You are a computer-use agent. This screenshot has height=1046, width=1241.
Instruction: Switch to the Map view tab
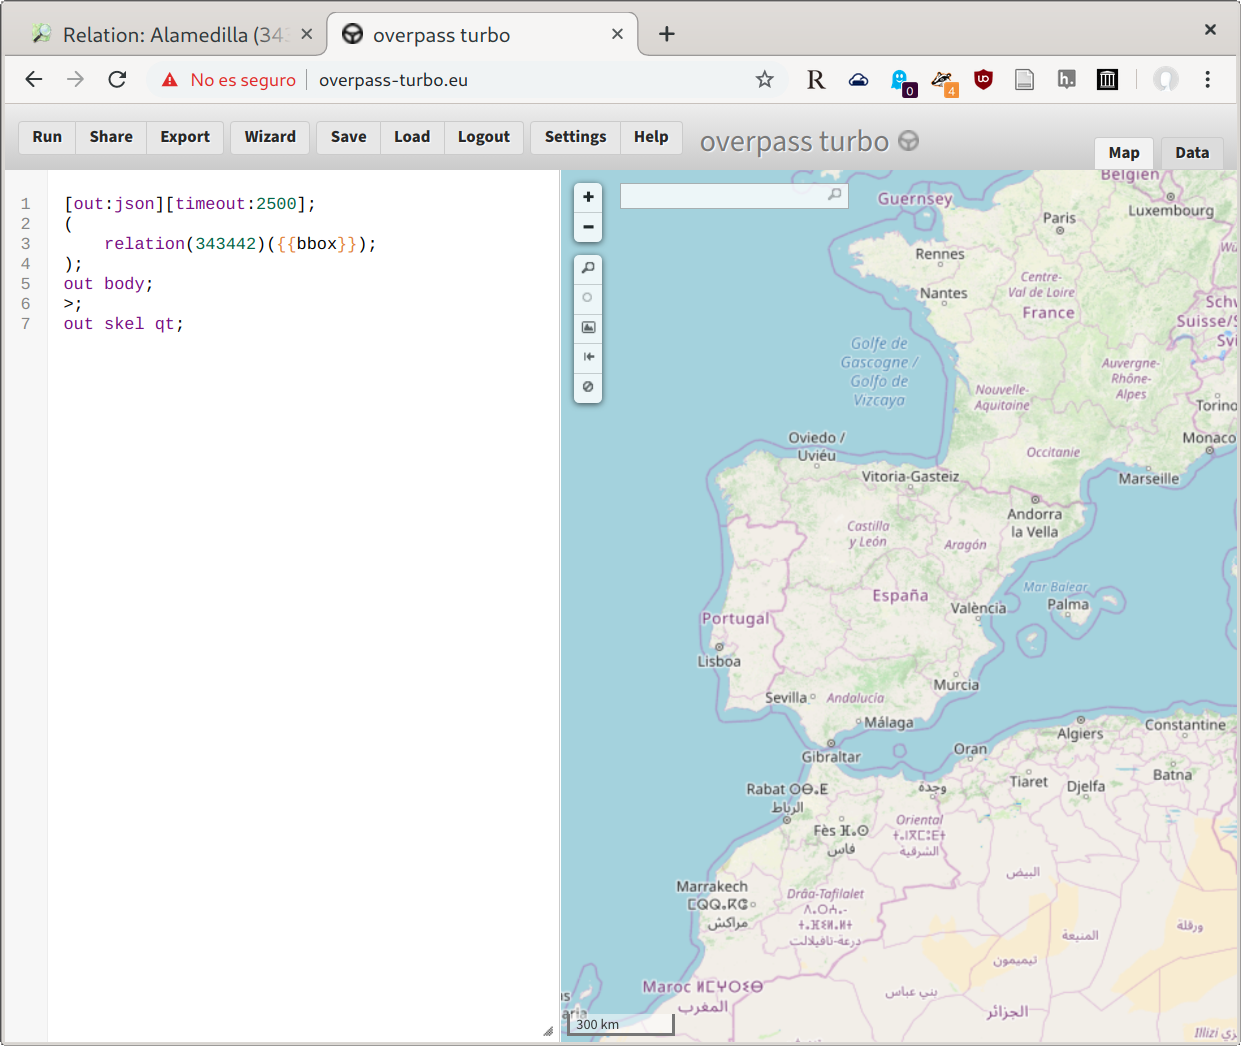(1124, 153)
